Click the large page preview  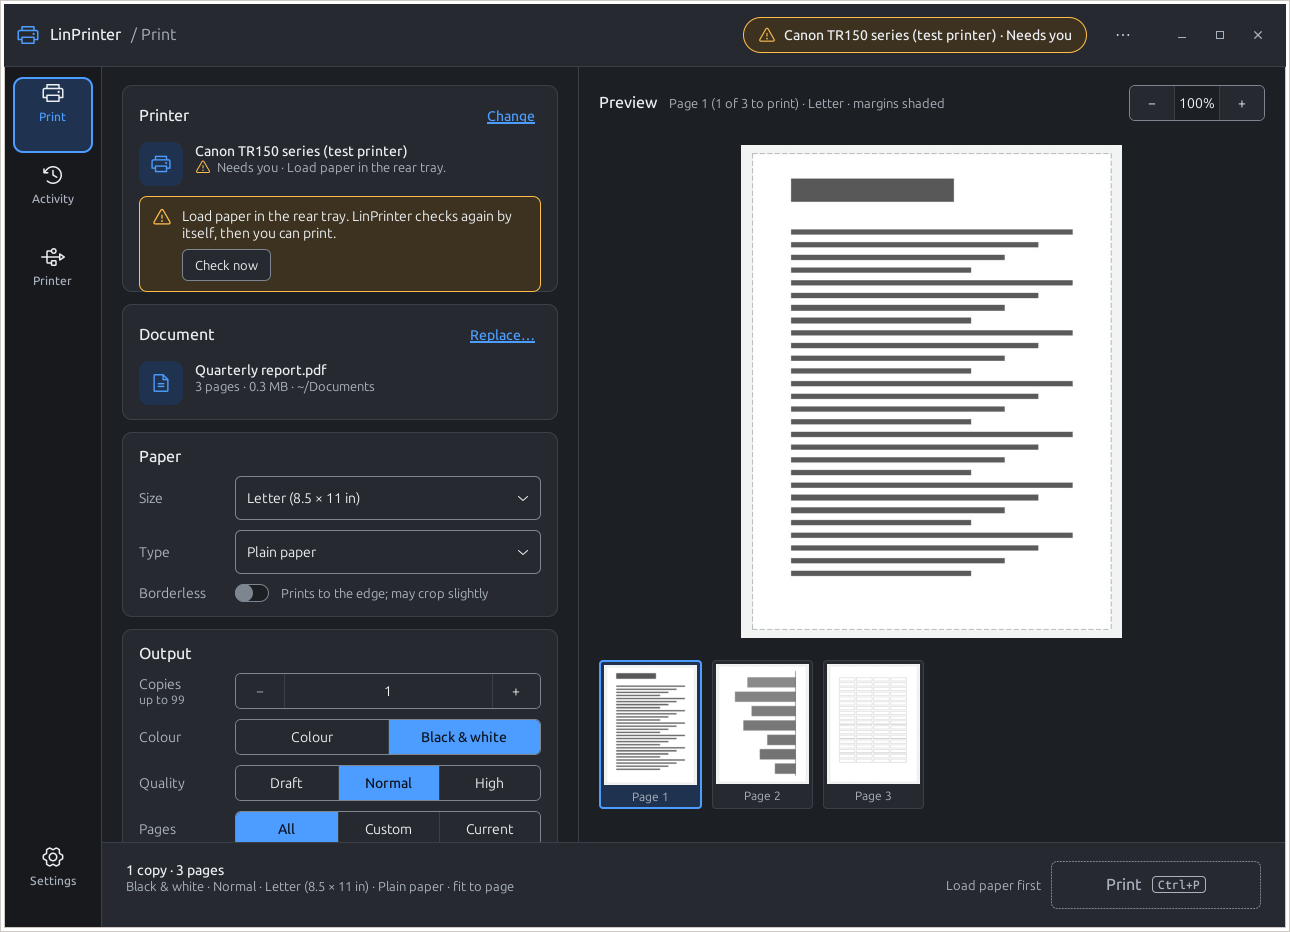pos(931,391)
